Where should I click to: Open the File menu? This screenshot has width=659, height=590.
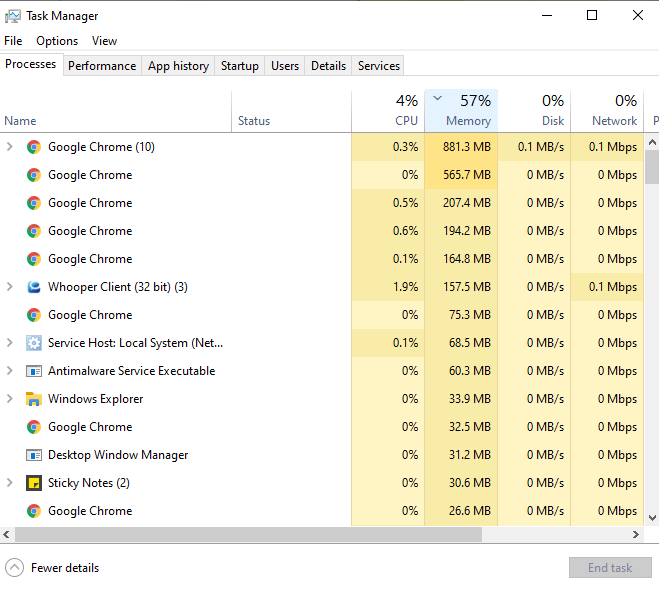click(13, 41)
